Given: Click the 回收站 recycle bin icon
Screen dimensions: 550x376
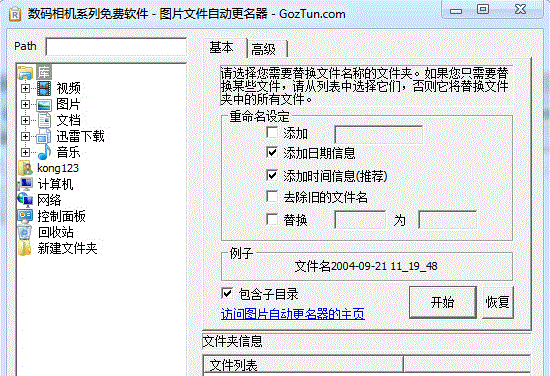Looking at the screenshot, I should [x=25, y=232].
